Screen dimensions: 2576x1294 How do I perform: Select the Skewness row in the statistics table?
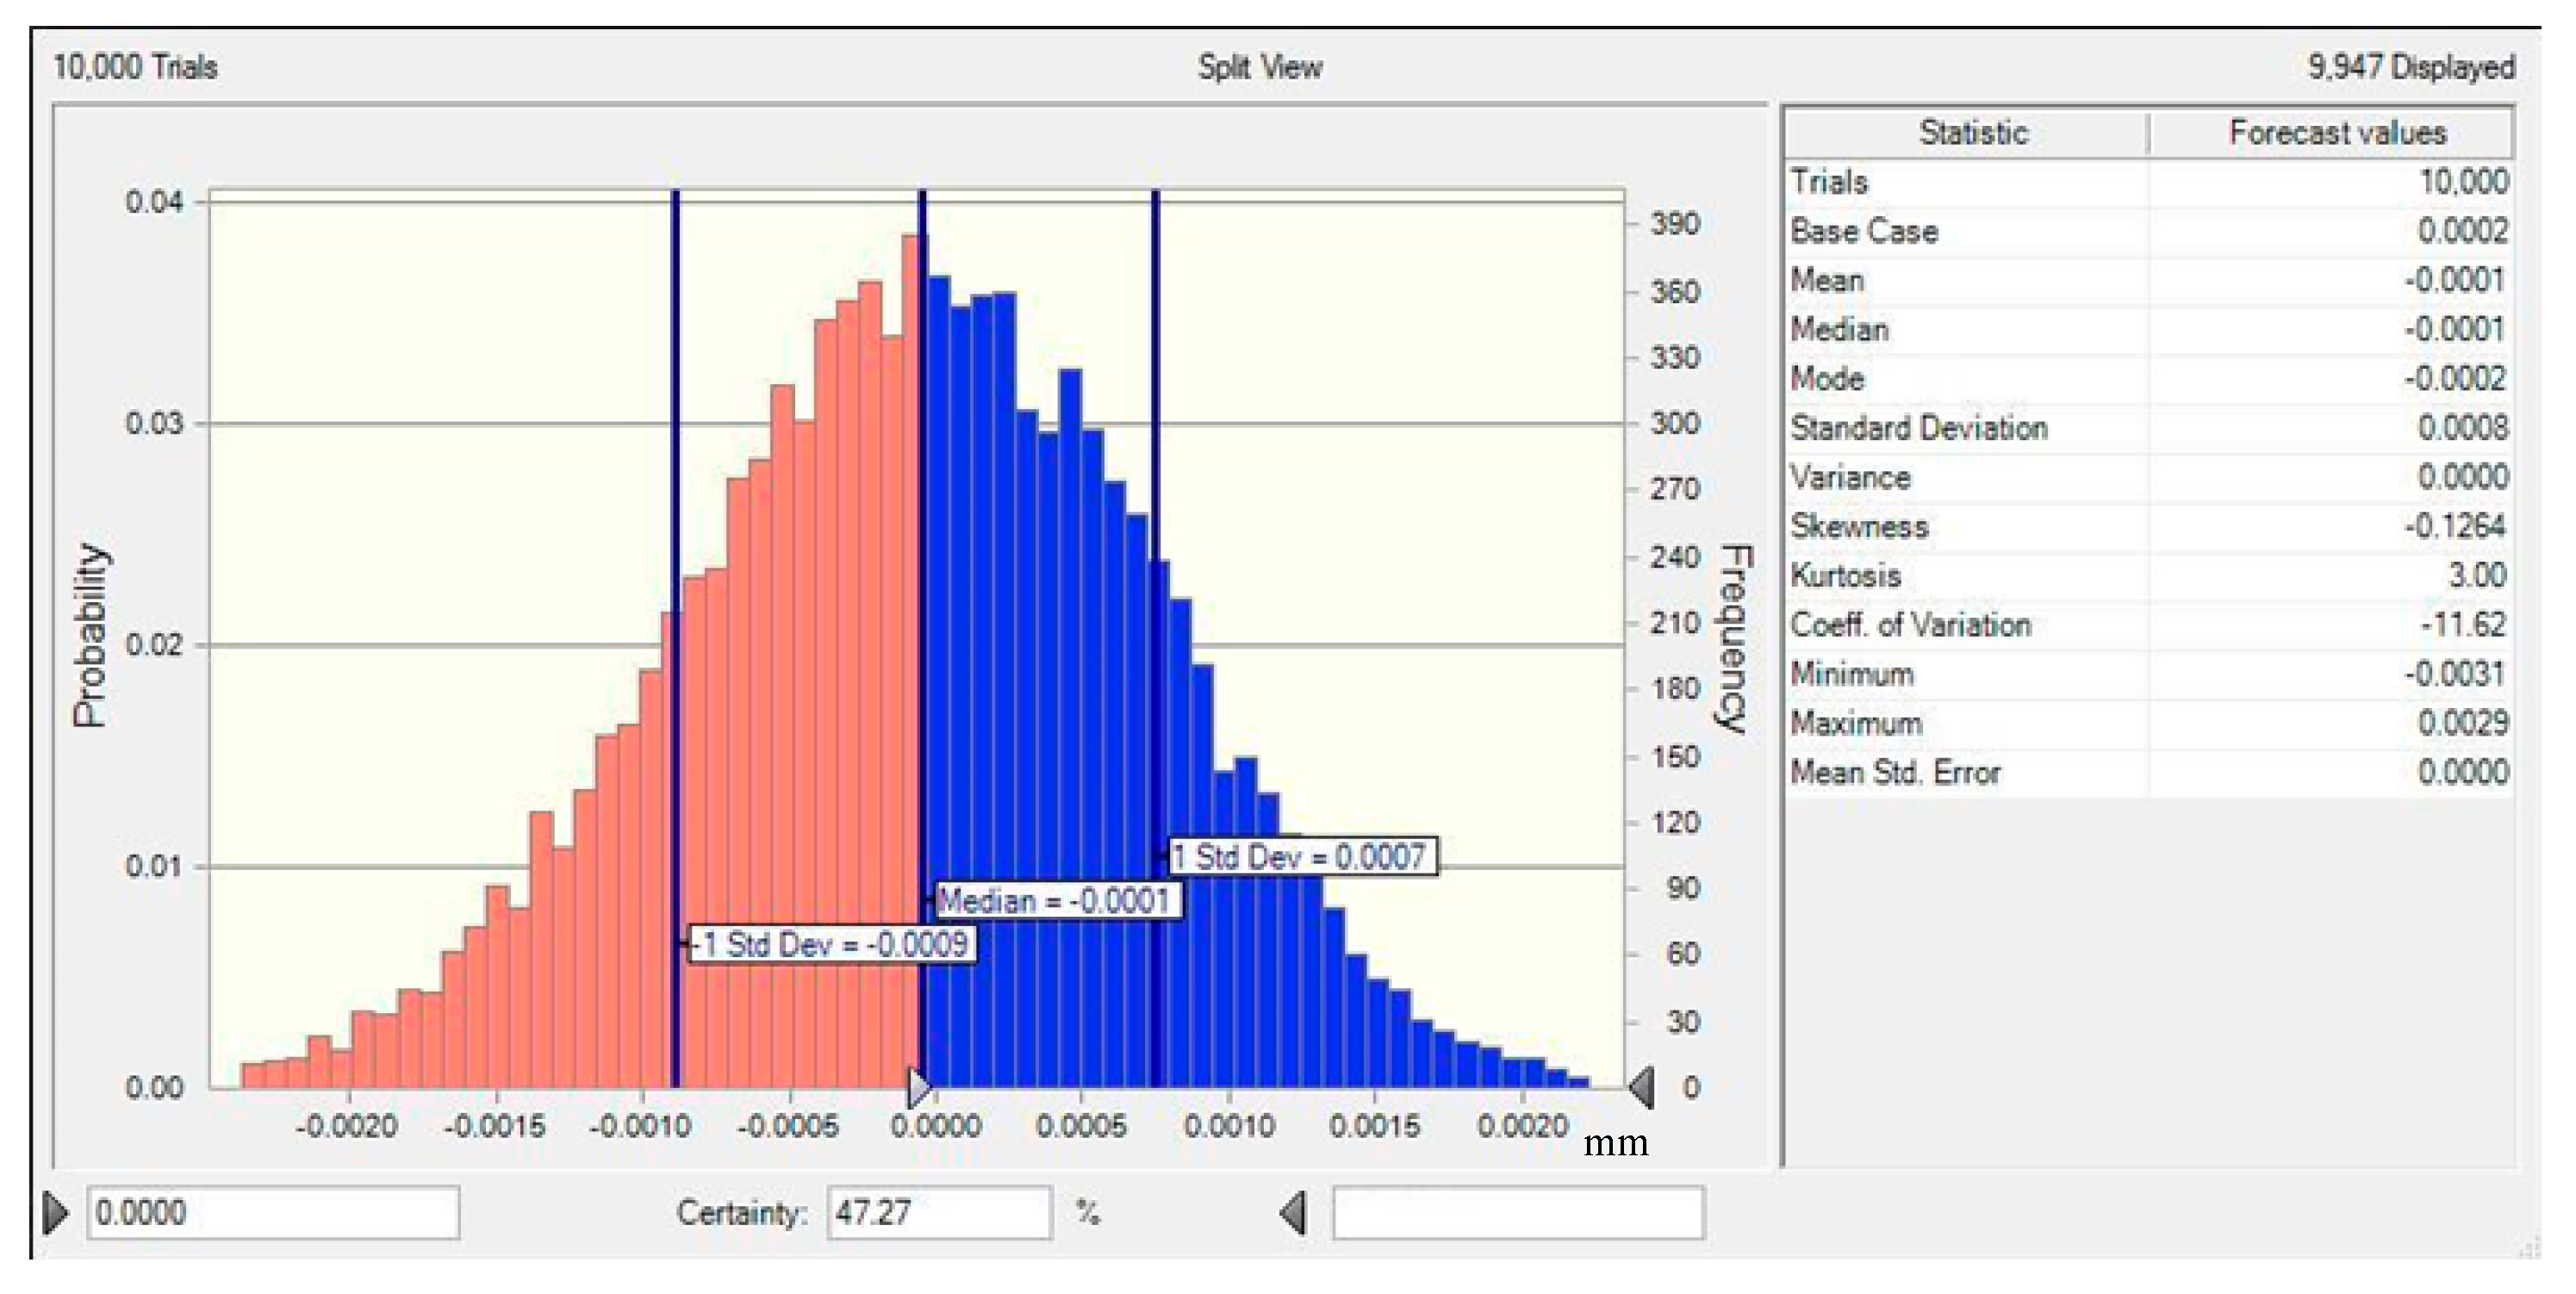2148,526
